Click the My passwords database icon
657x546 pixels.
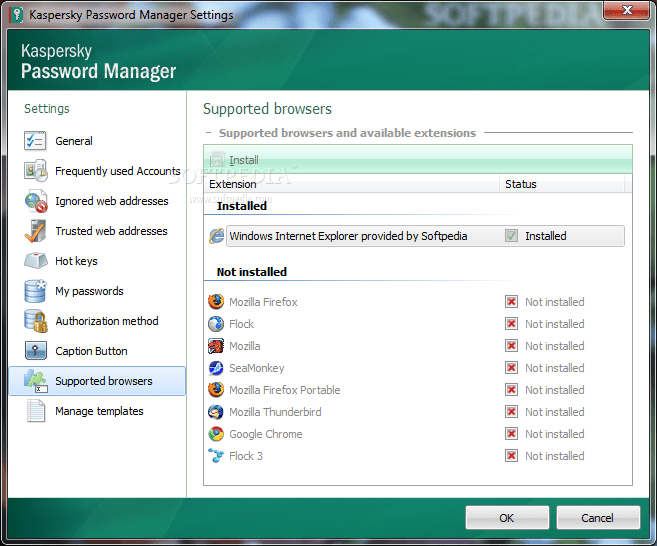35,291
